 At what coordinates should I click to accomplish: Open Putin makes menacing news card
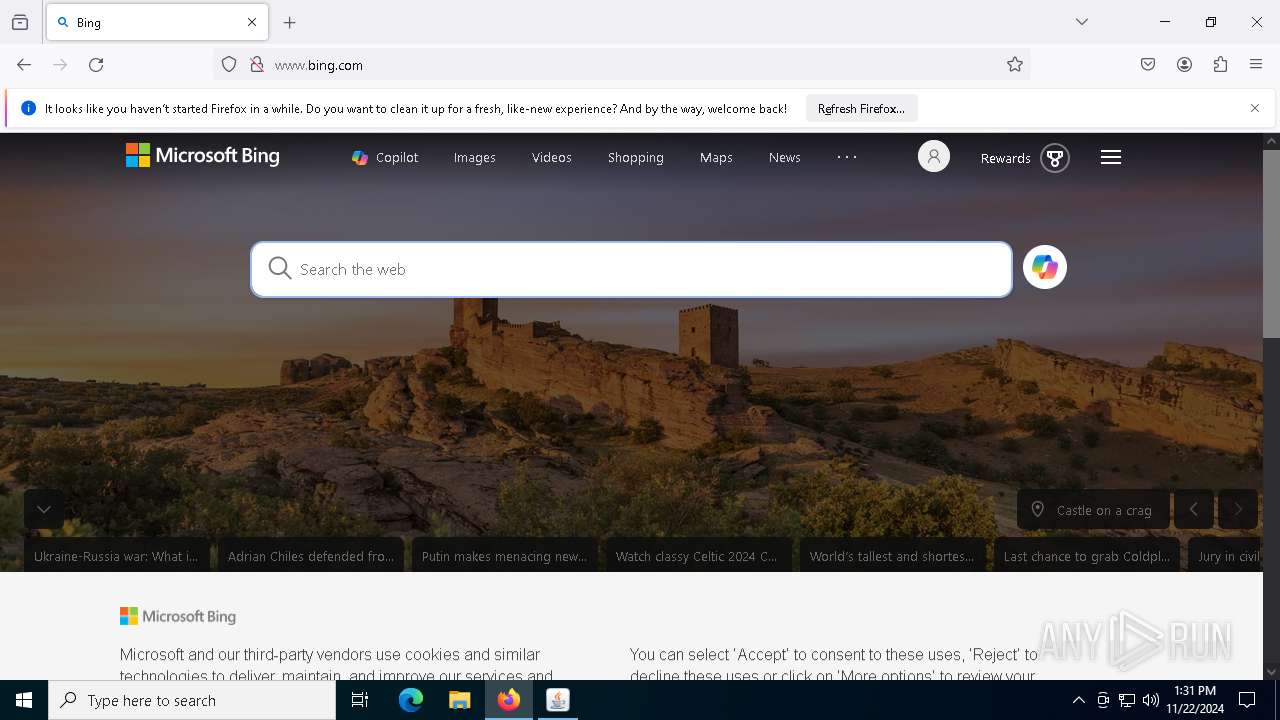(505, 556)
